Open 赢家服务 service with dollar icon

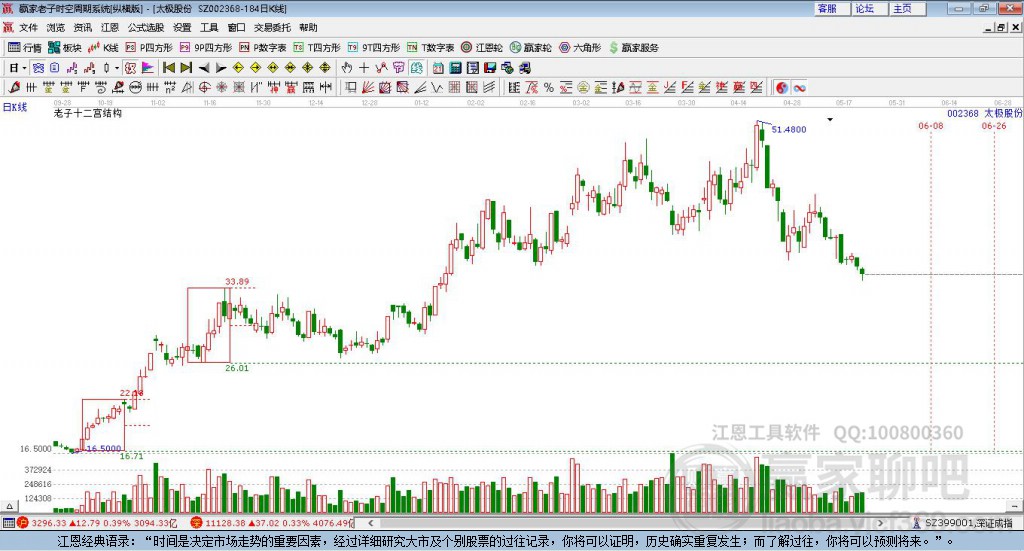point(633,48)
